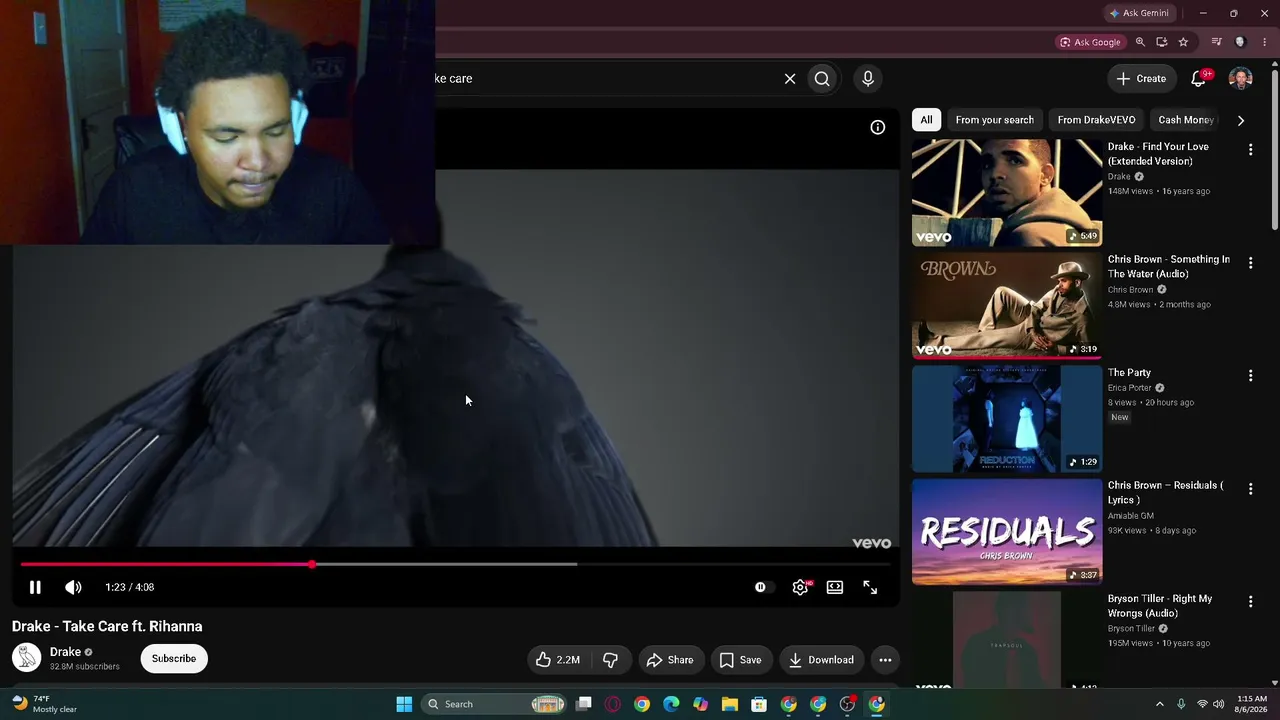1280x720 pixels.
Task: Pause the Take Care video
Action: (35, 587)
